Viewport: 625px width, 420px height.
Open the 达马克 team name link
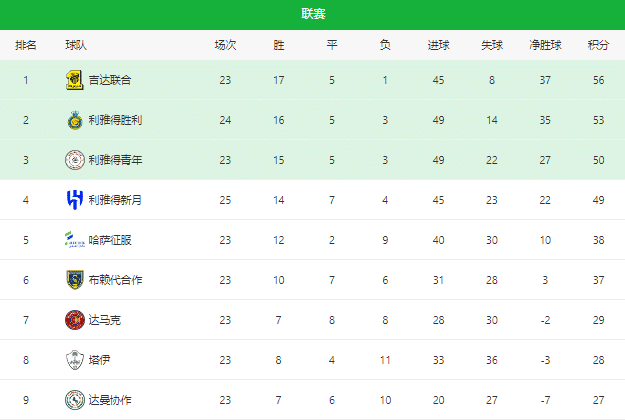104,320
